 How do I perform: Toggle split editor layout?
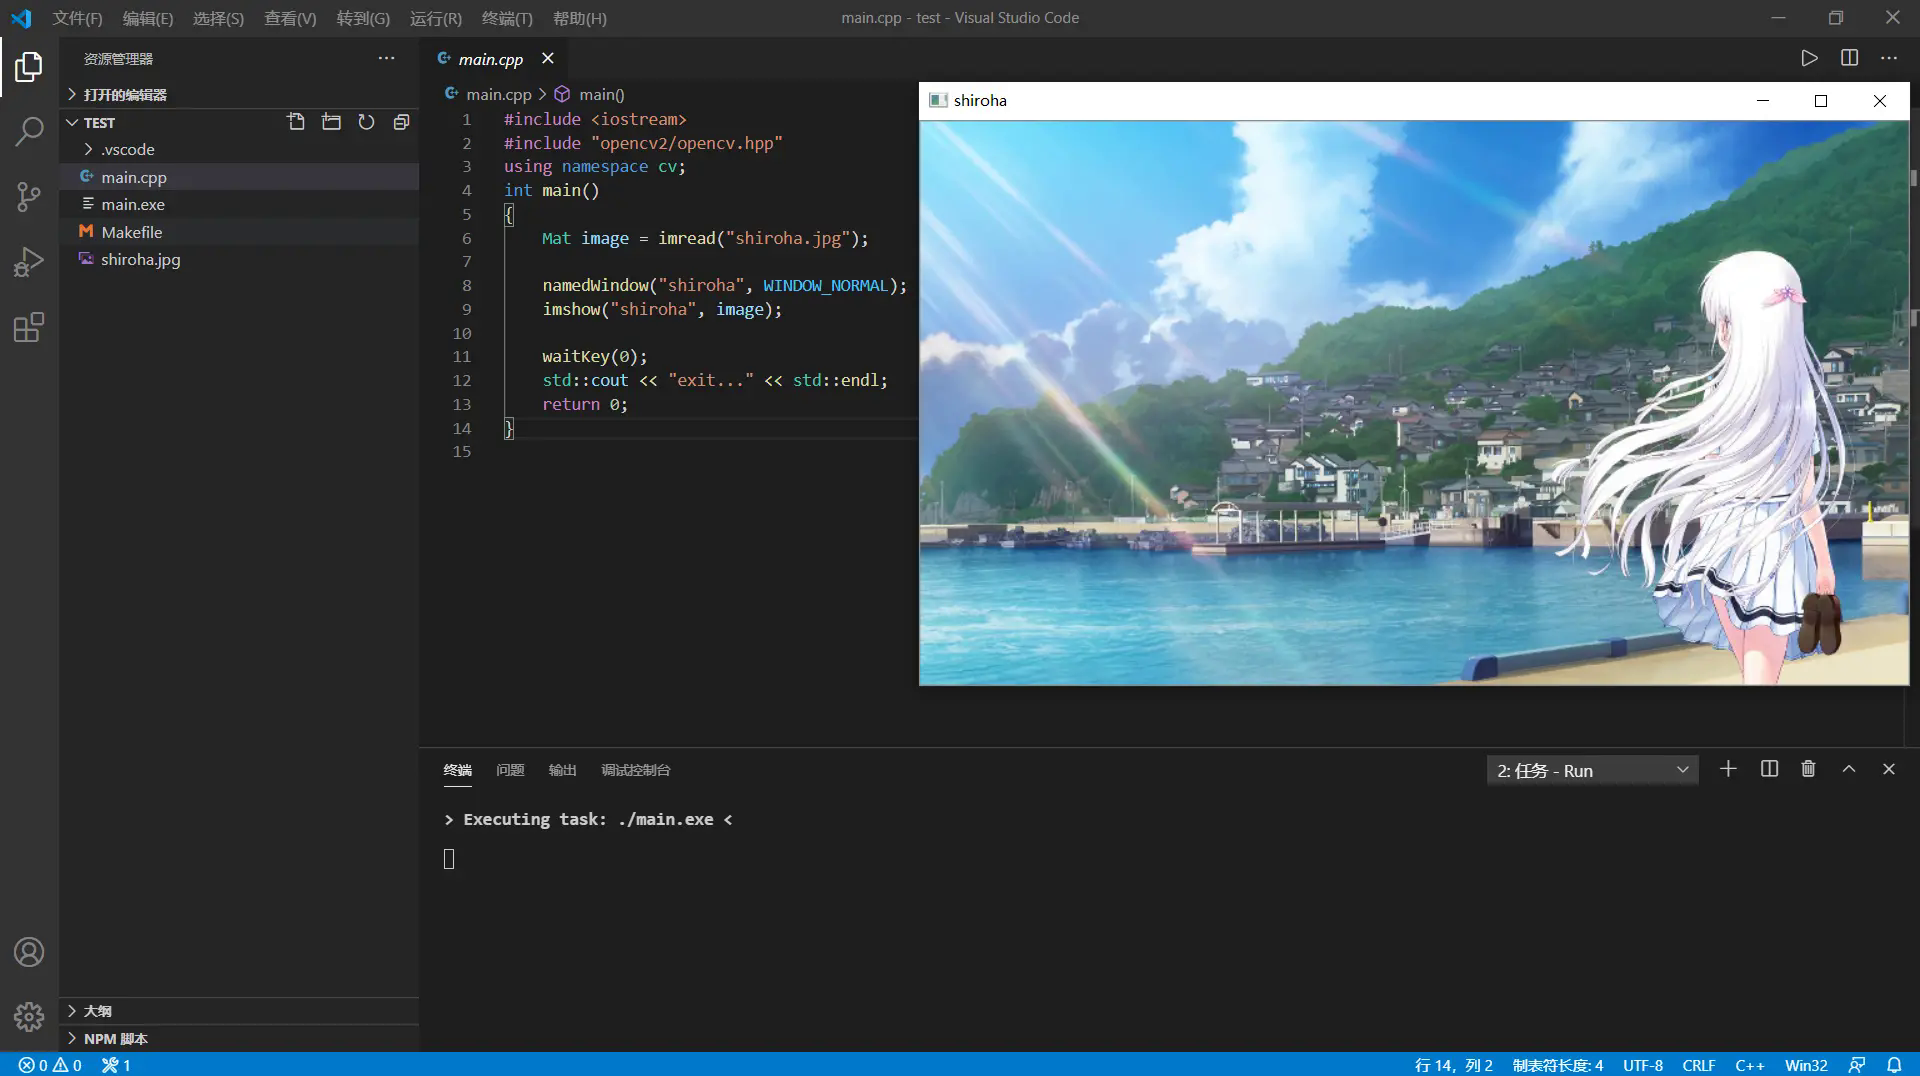pyautogui.click(x=1849, y=58)
